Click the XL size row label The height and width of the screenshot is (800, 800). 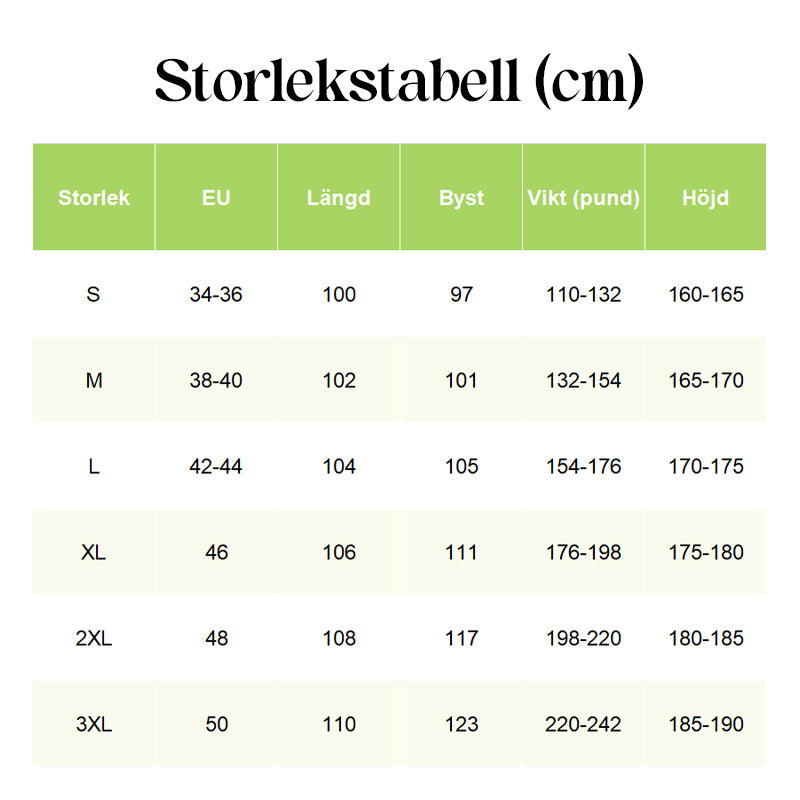pos(94,552)
